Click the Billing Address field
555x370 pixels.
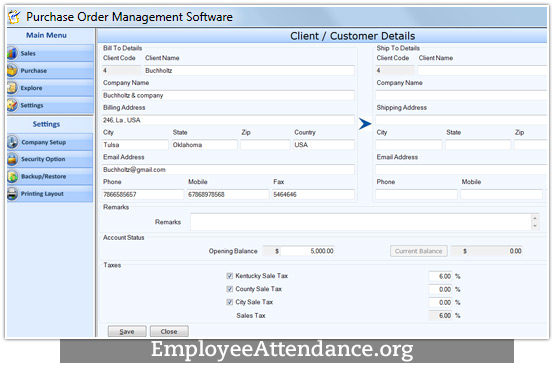coord(228,120)
